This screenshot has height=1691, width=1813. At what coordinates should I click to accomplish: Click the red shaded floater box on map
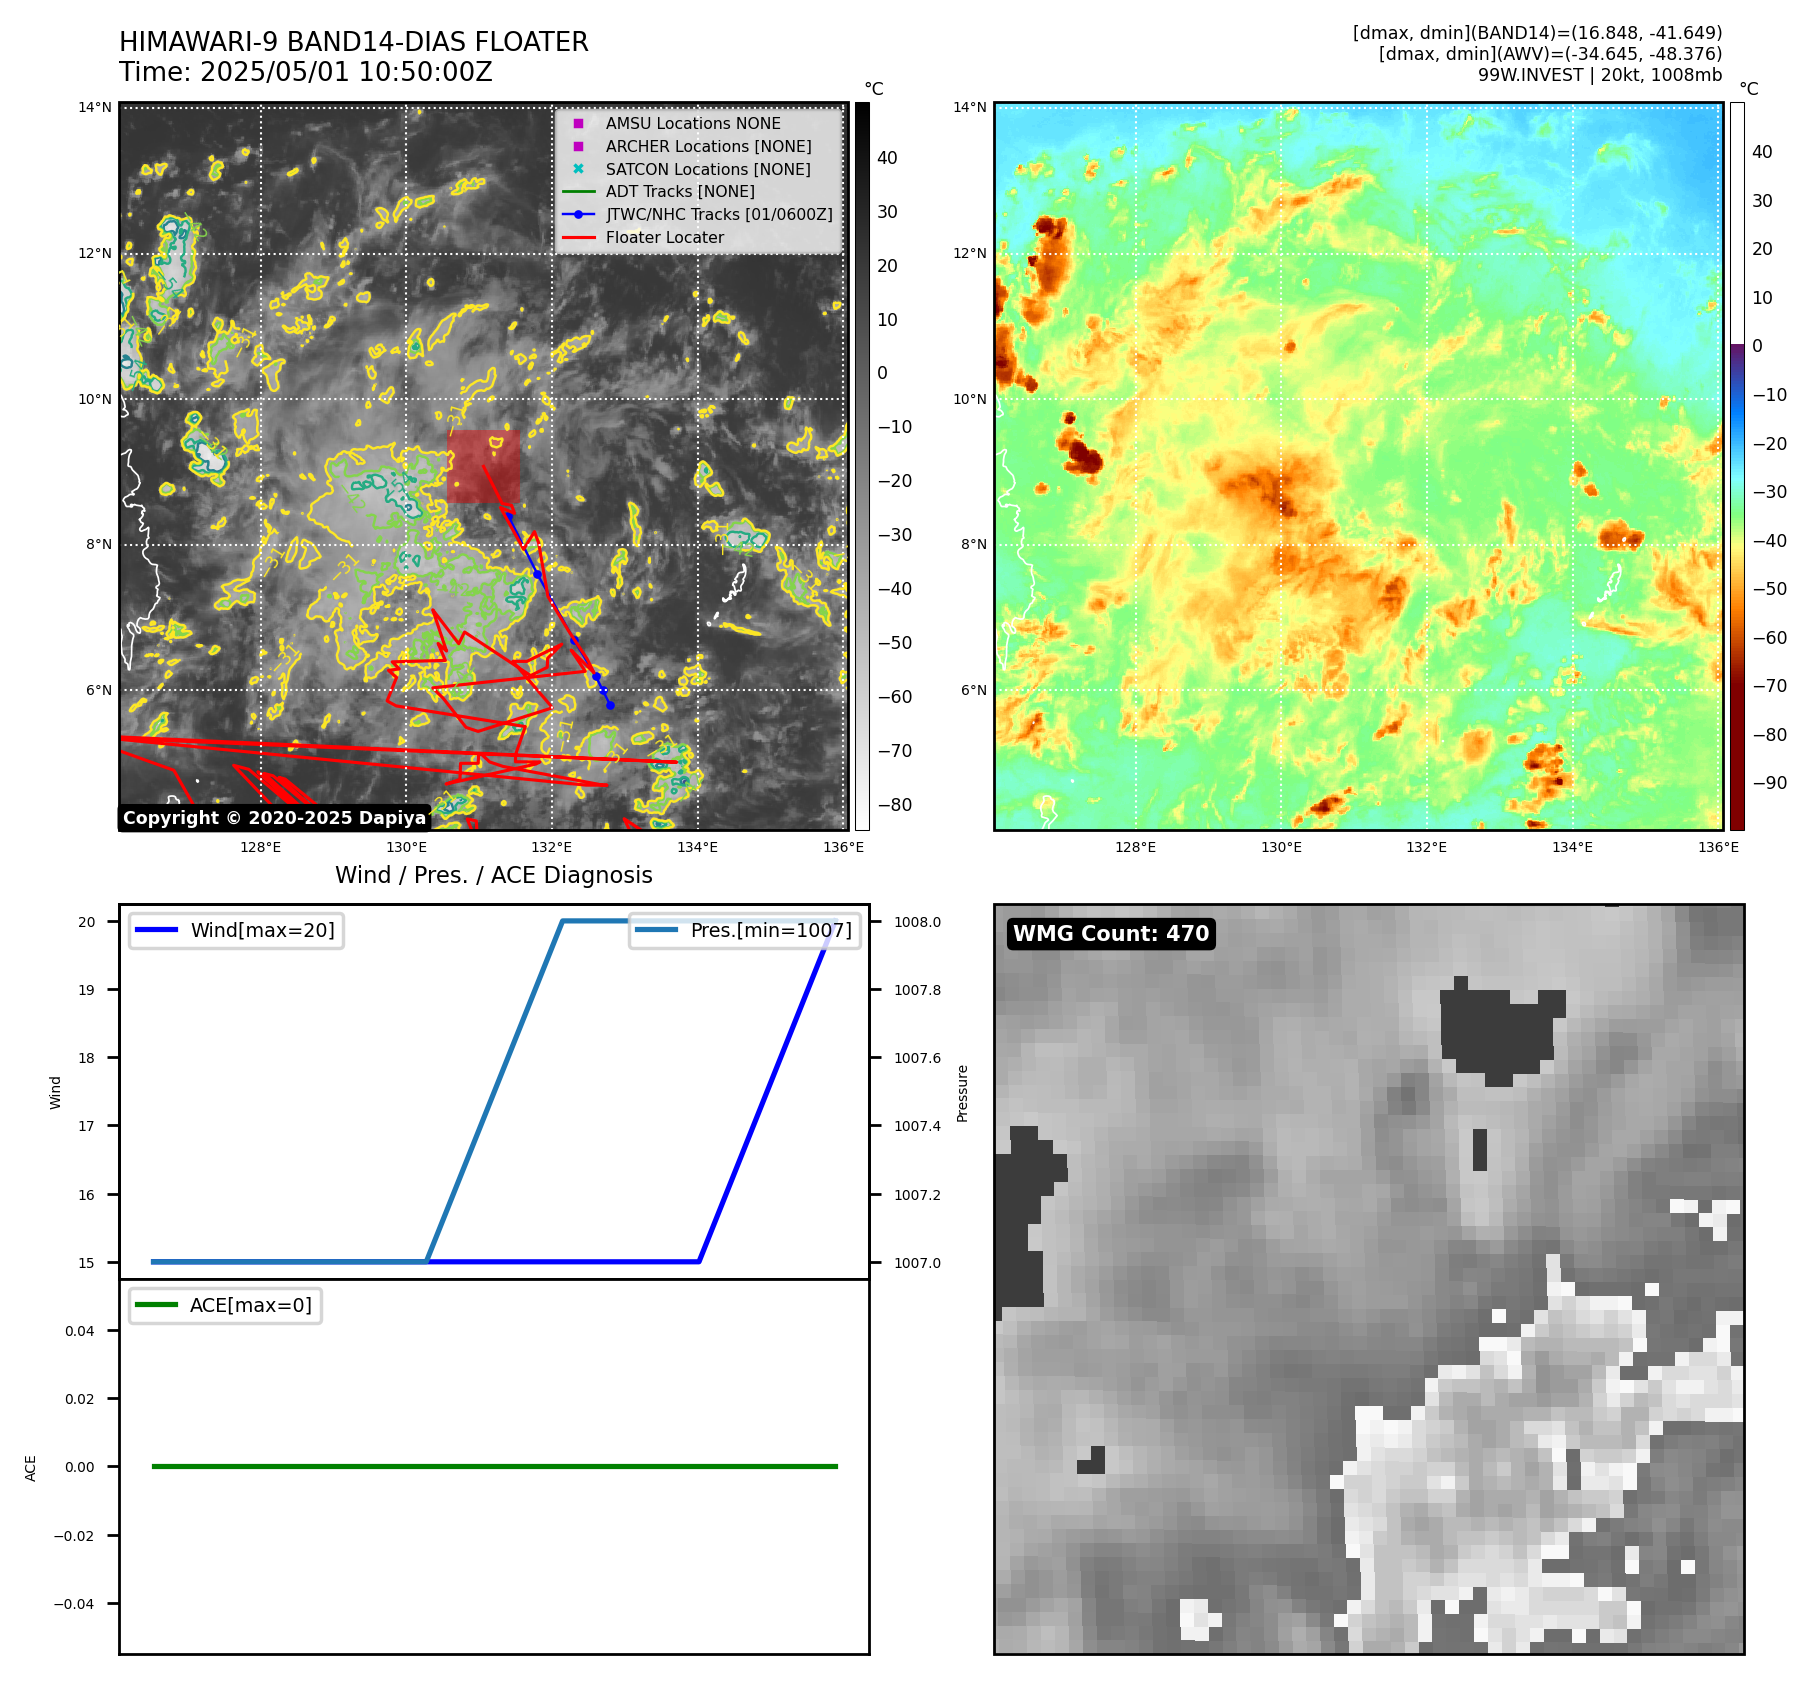pyautogui.click(x=484, y=466)
